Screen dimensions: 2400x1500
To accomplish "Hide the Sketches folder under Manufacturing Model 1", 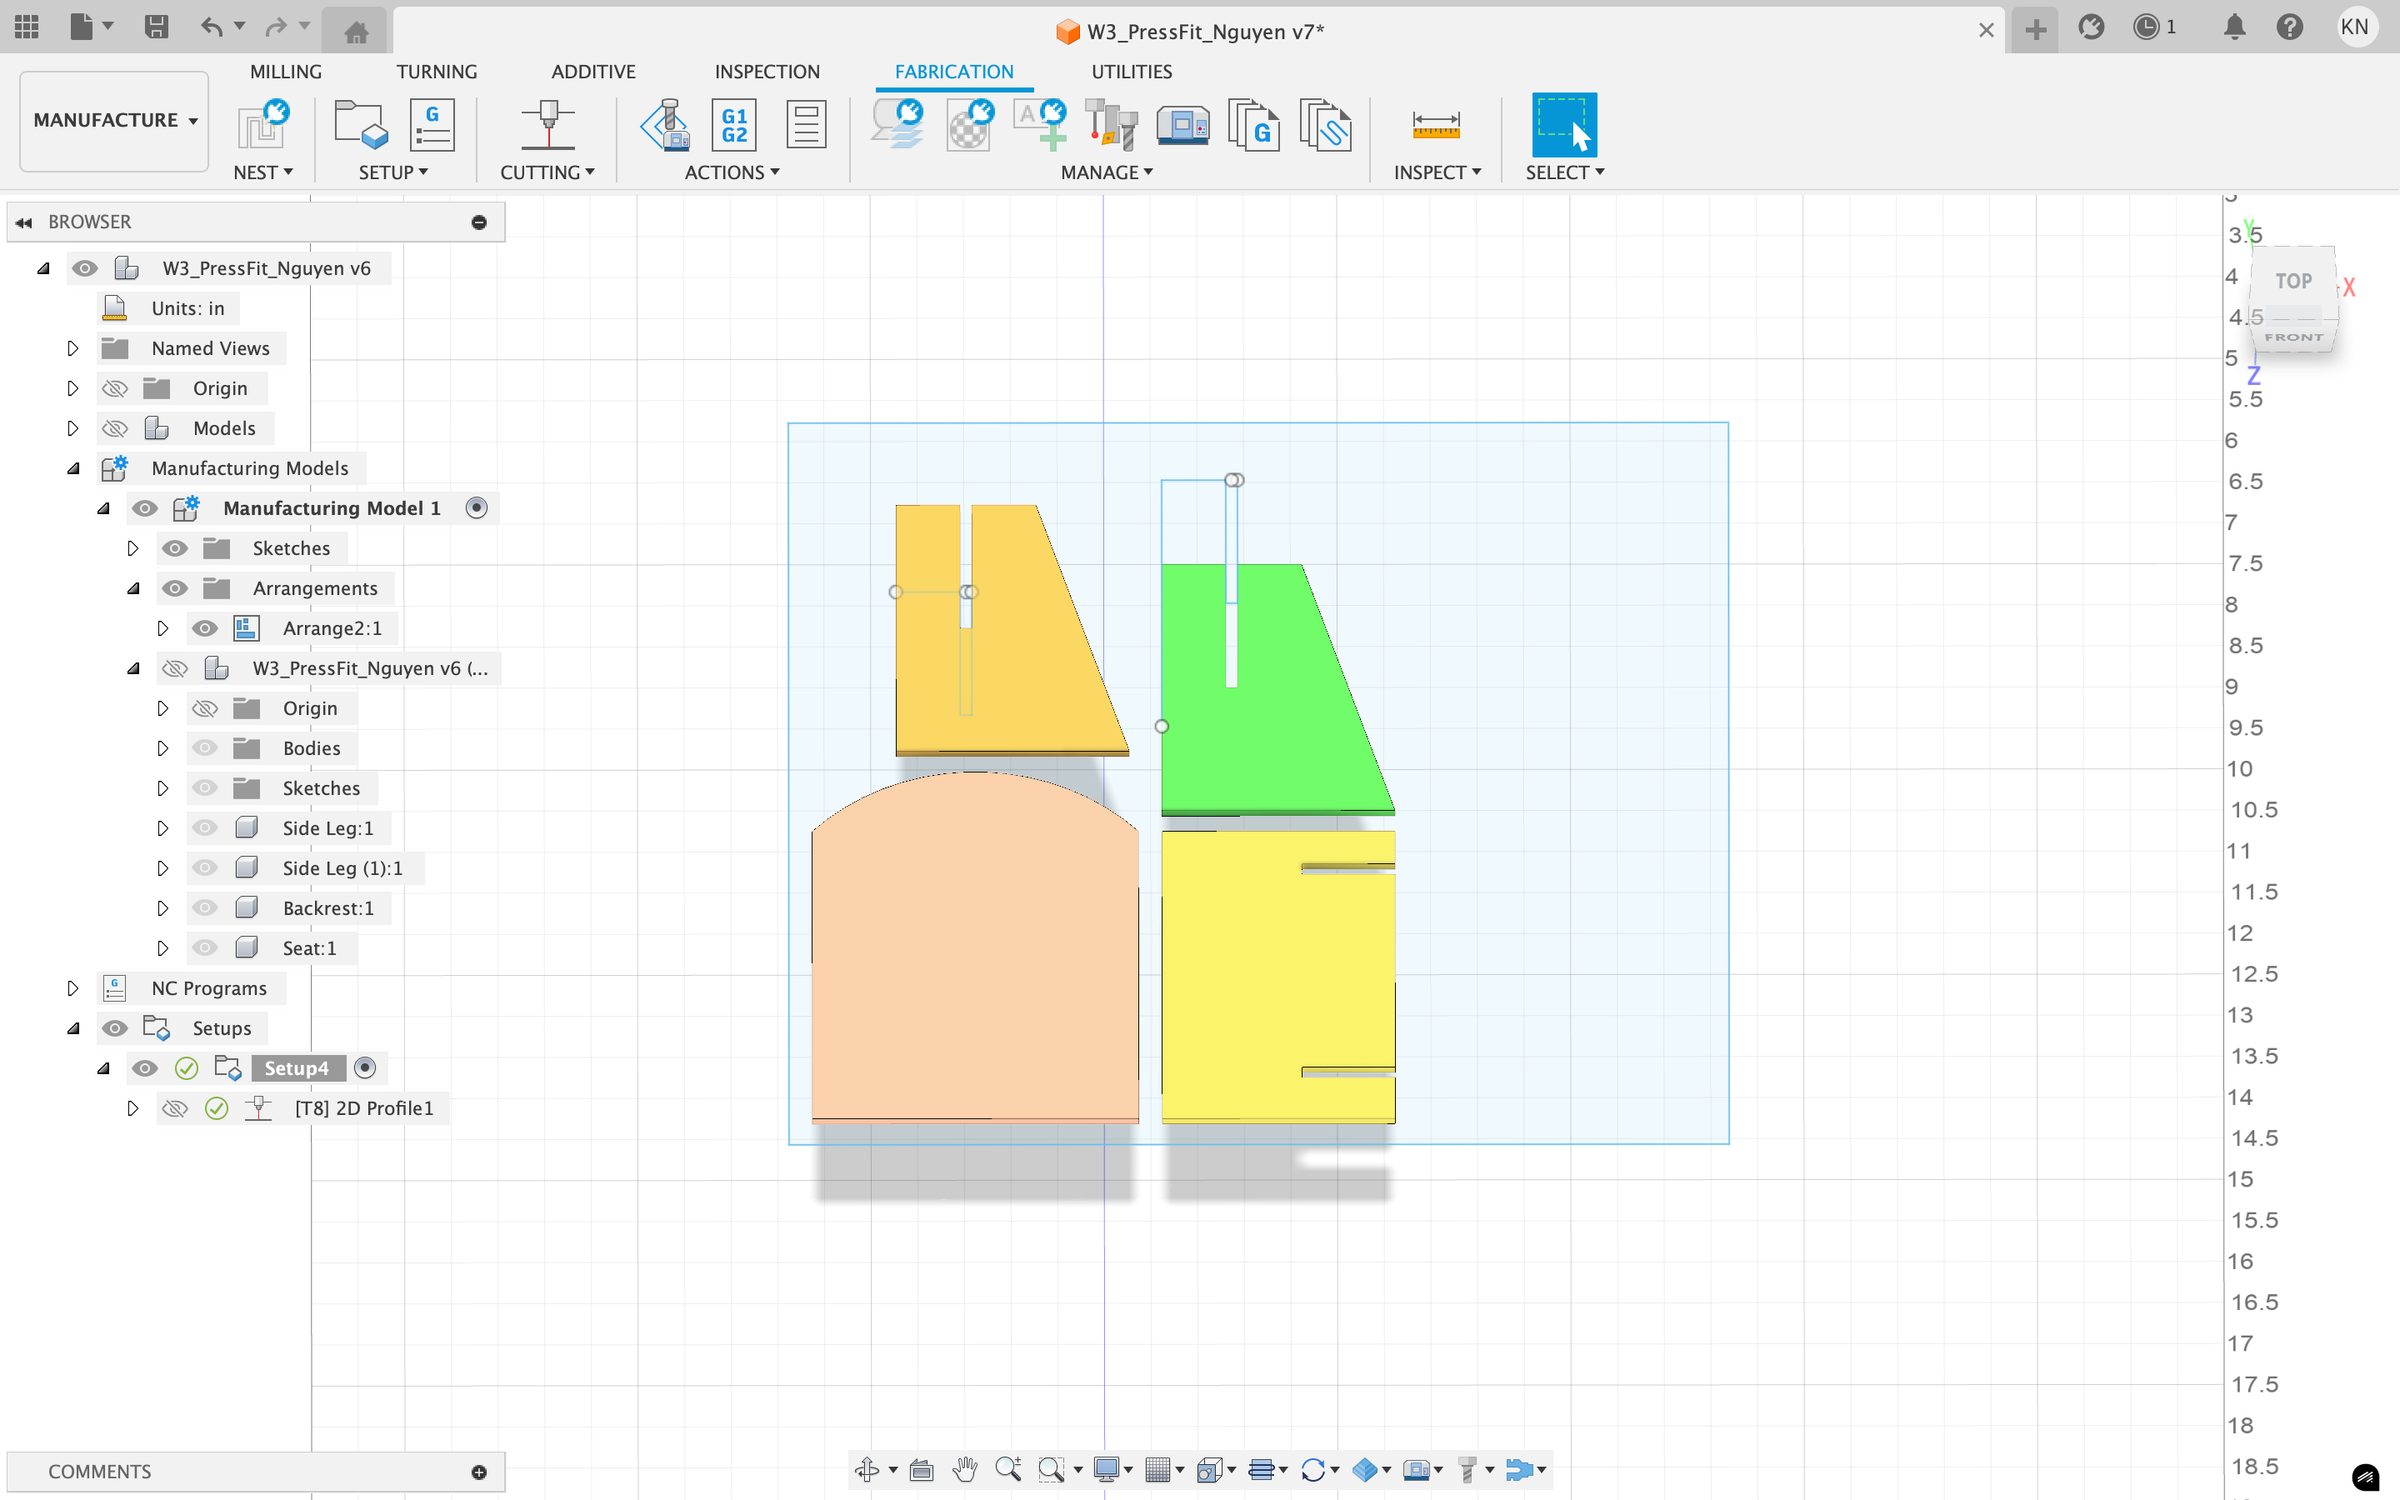I will point(175,548).
